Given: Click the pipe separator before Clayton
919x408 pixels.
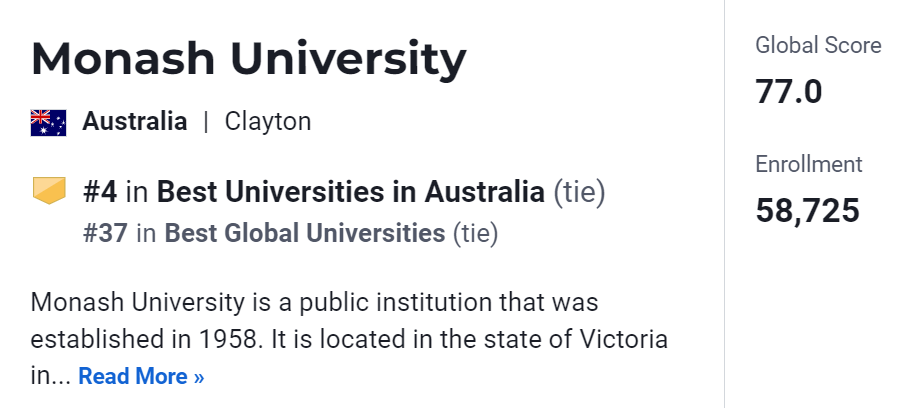Looking at the screenshot, I should (x=206, y=122).
